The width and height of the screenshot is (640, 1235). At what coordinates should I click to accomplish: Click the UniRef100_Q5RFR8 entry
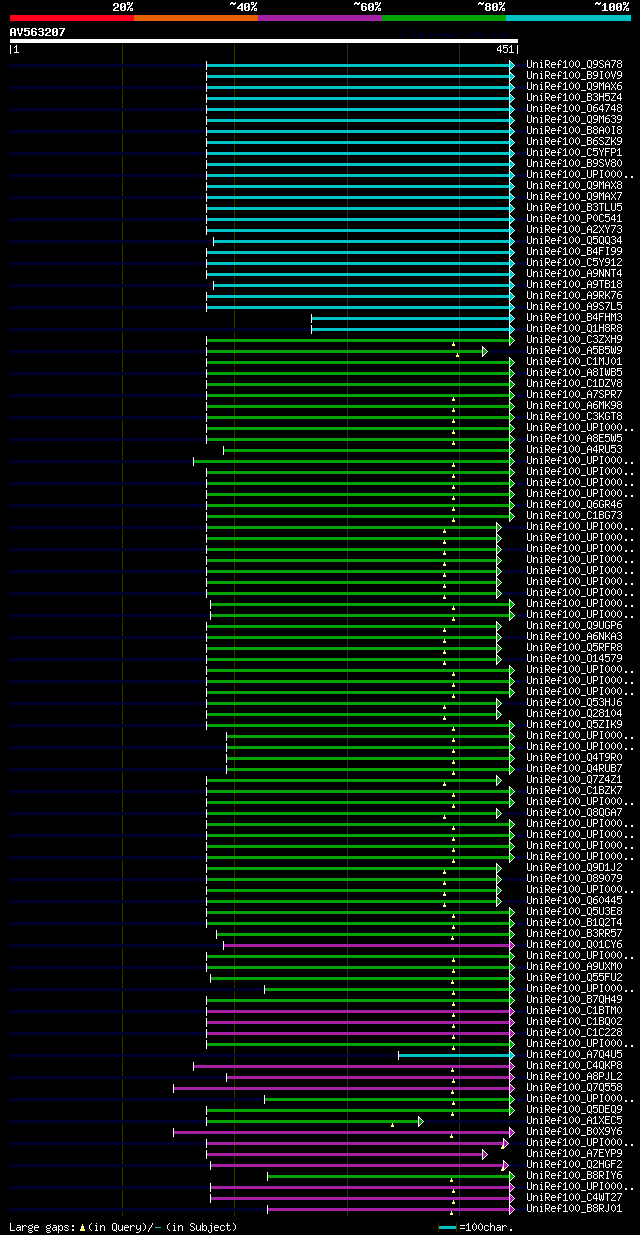click(574, 648)
